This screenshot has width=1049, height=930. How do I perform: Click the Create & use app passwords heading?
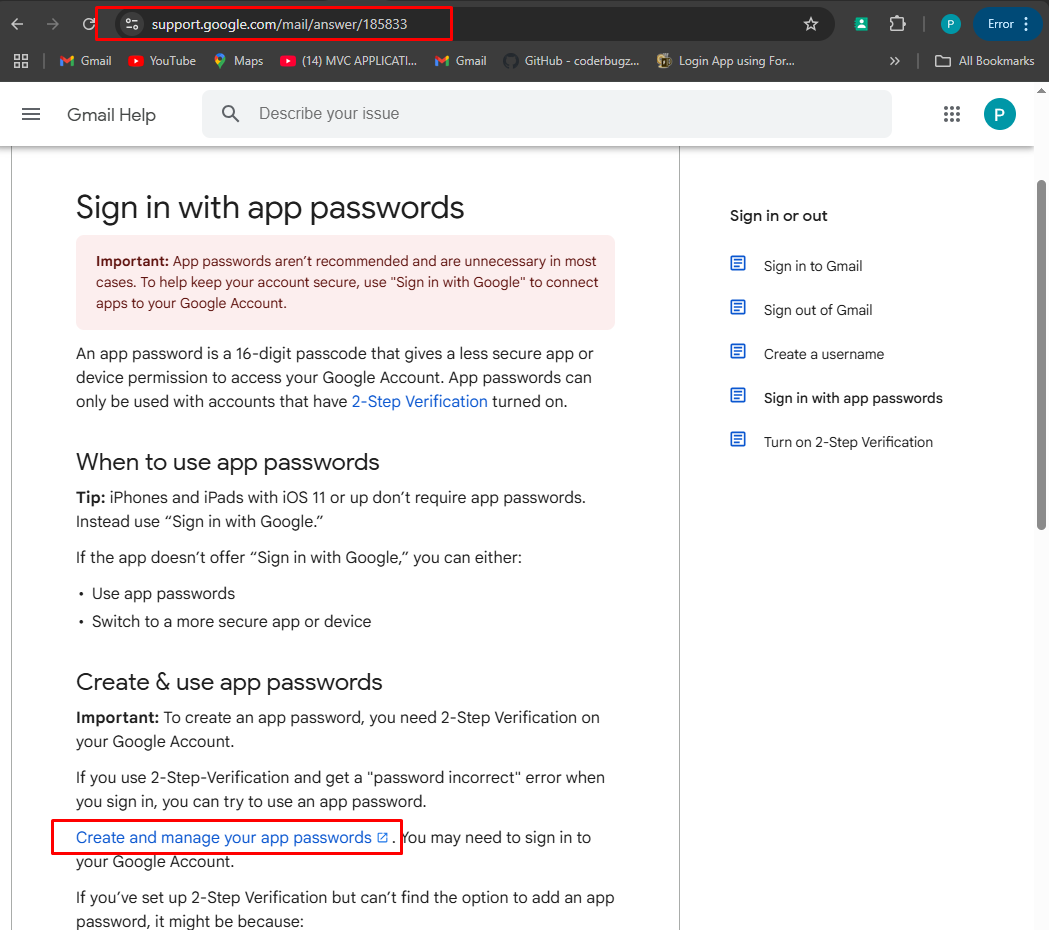pos(229,682)
